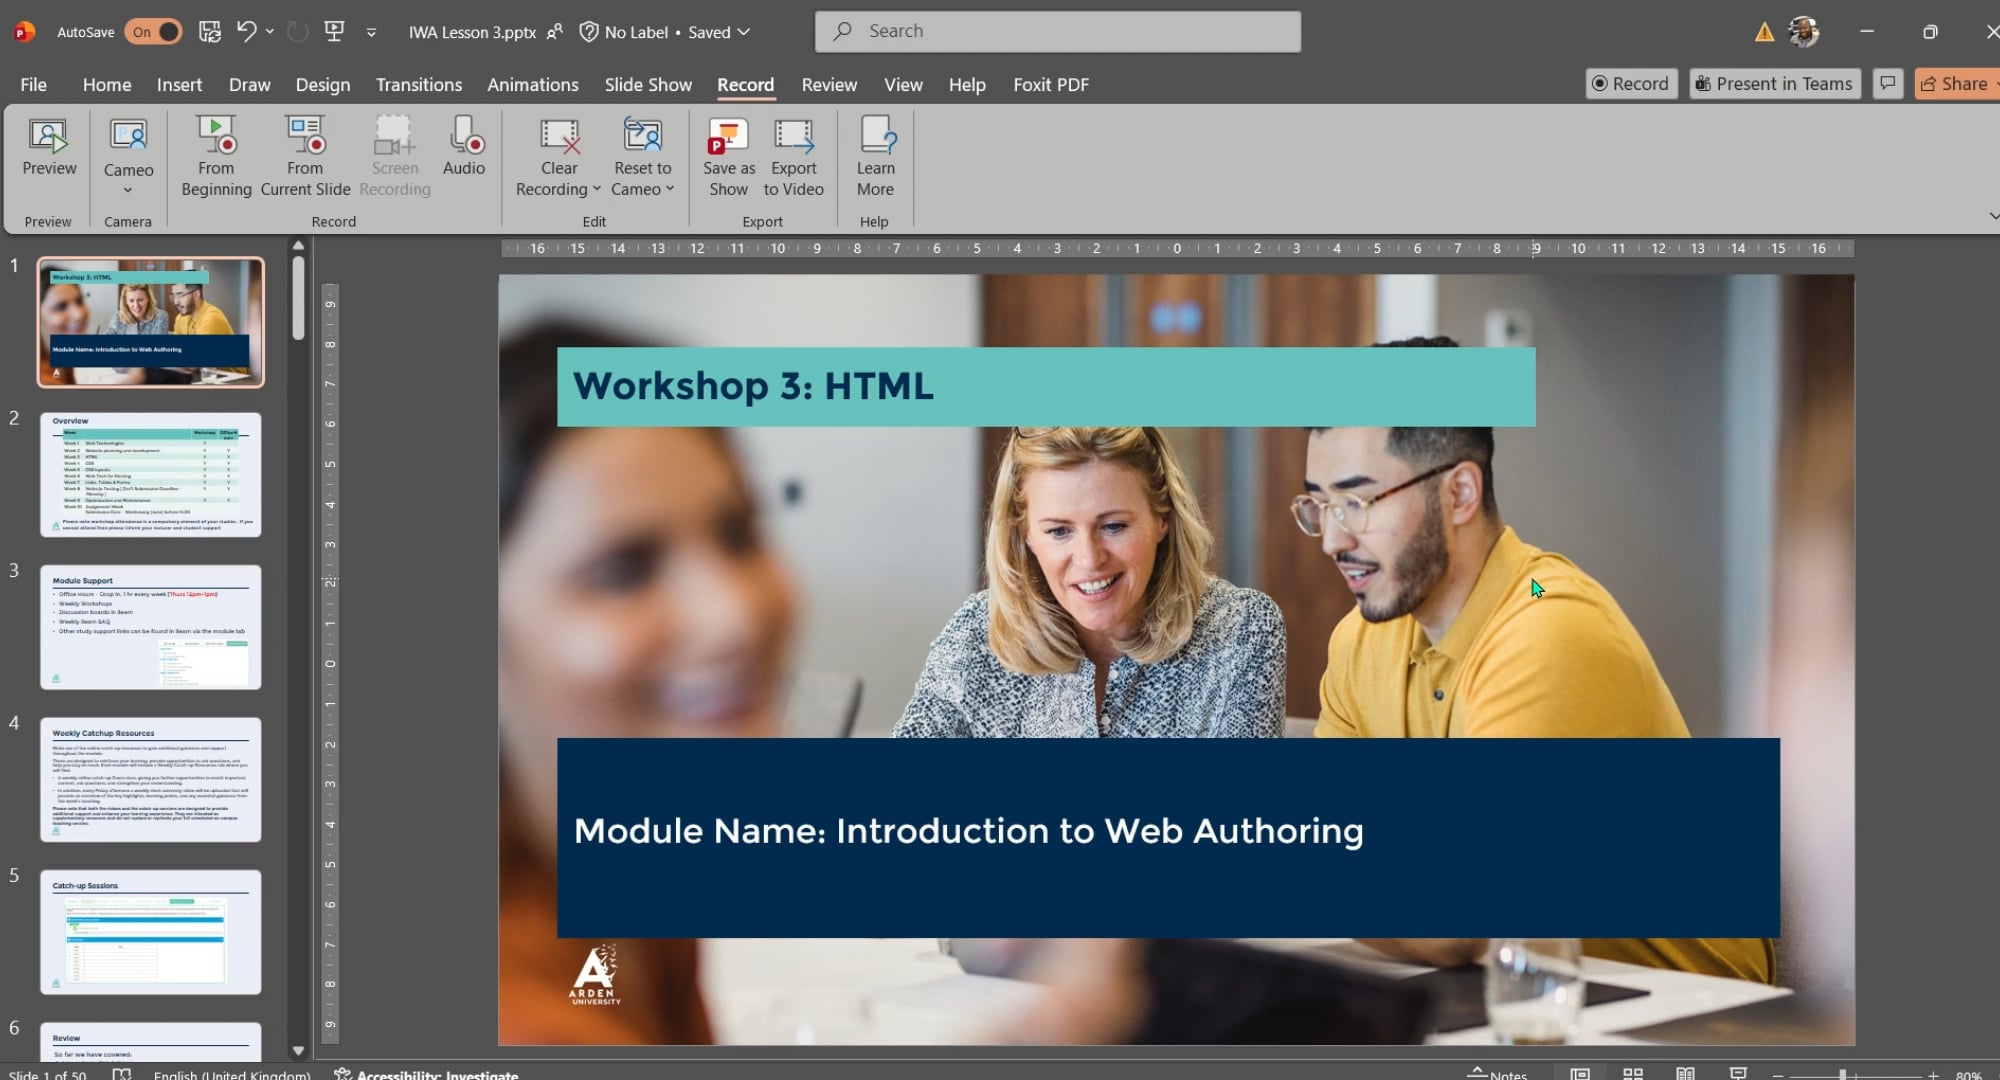Image resolution: width=2000 pixels, height=1080 pixels.
Task: Customize Quick Access Toolbar dropdown
Action: point(371,32)
